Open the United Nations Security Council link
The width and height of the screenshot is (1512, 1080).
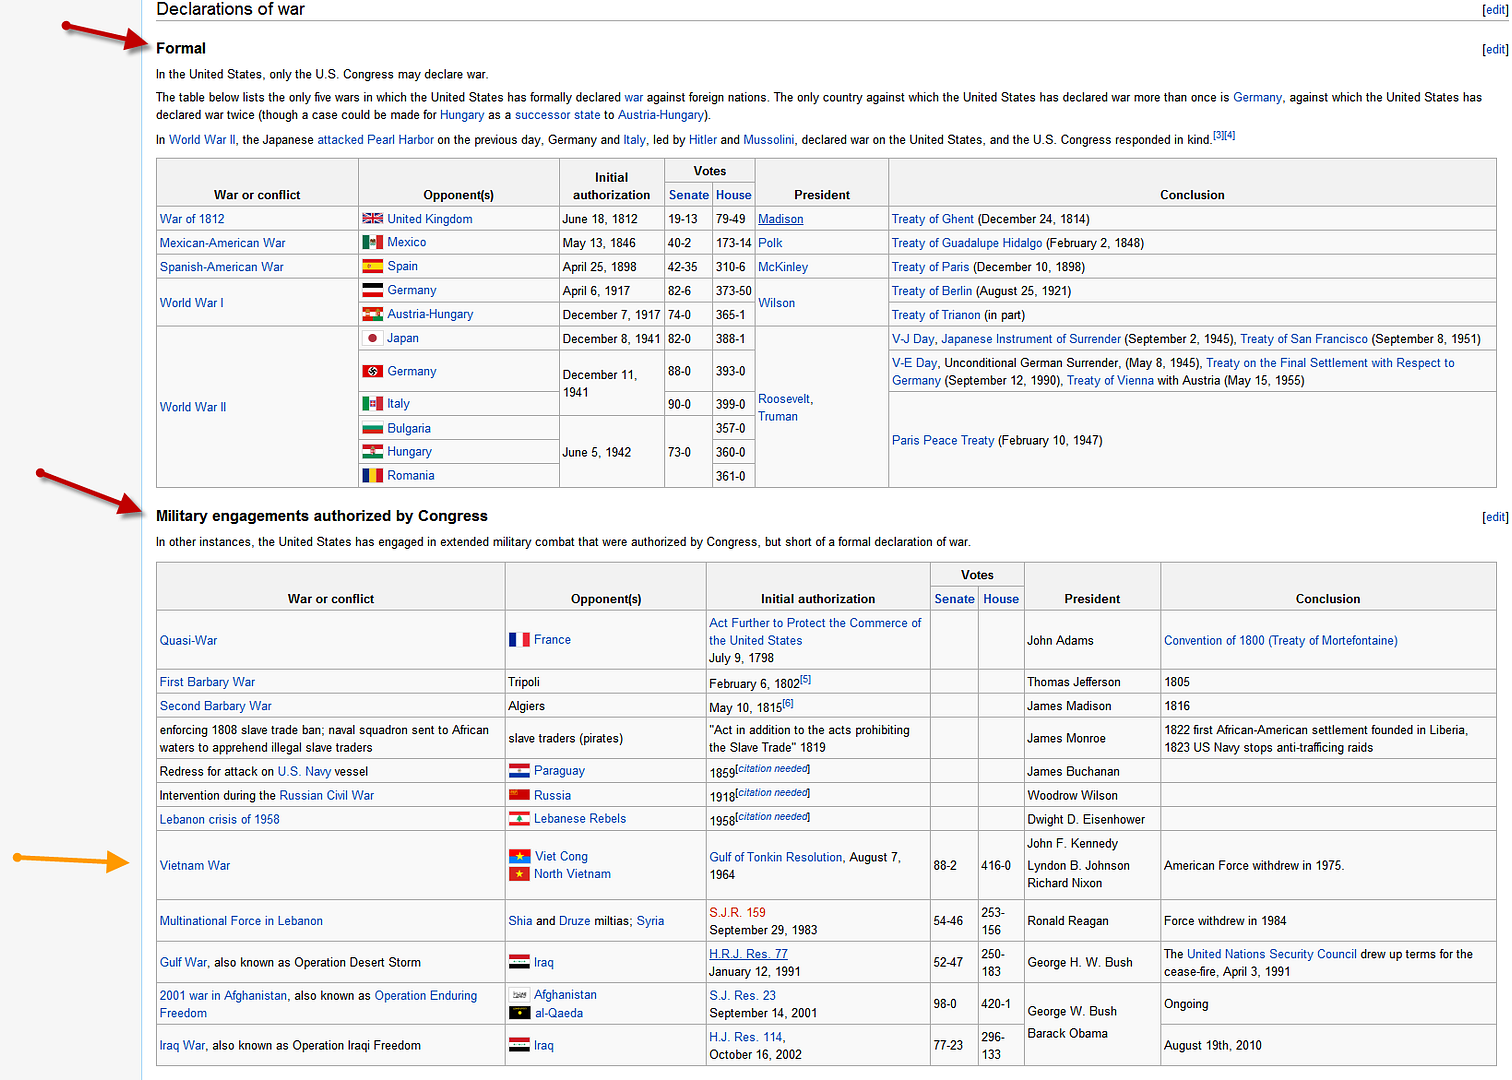[x=1271, y=954]
